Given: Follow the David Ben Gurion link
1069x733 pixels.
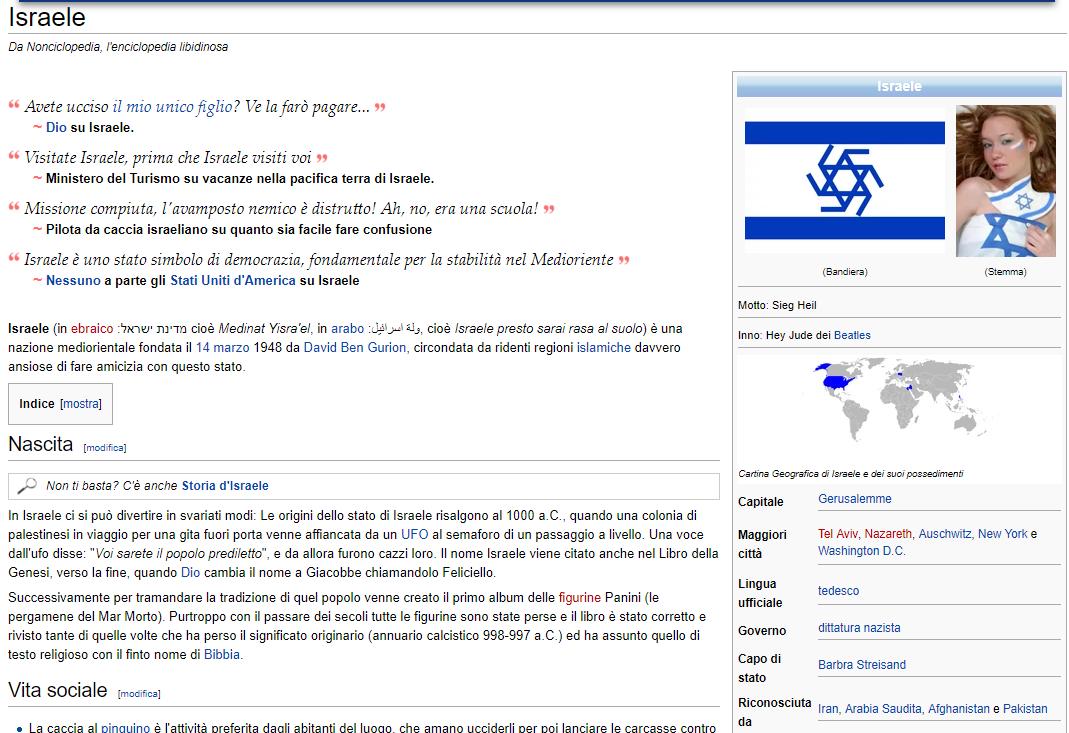Looking at the screenshot, I should pyautogui.click(x=355, y=347).
